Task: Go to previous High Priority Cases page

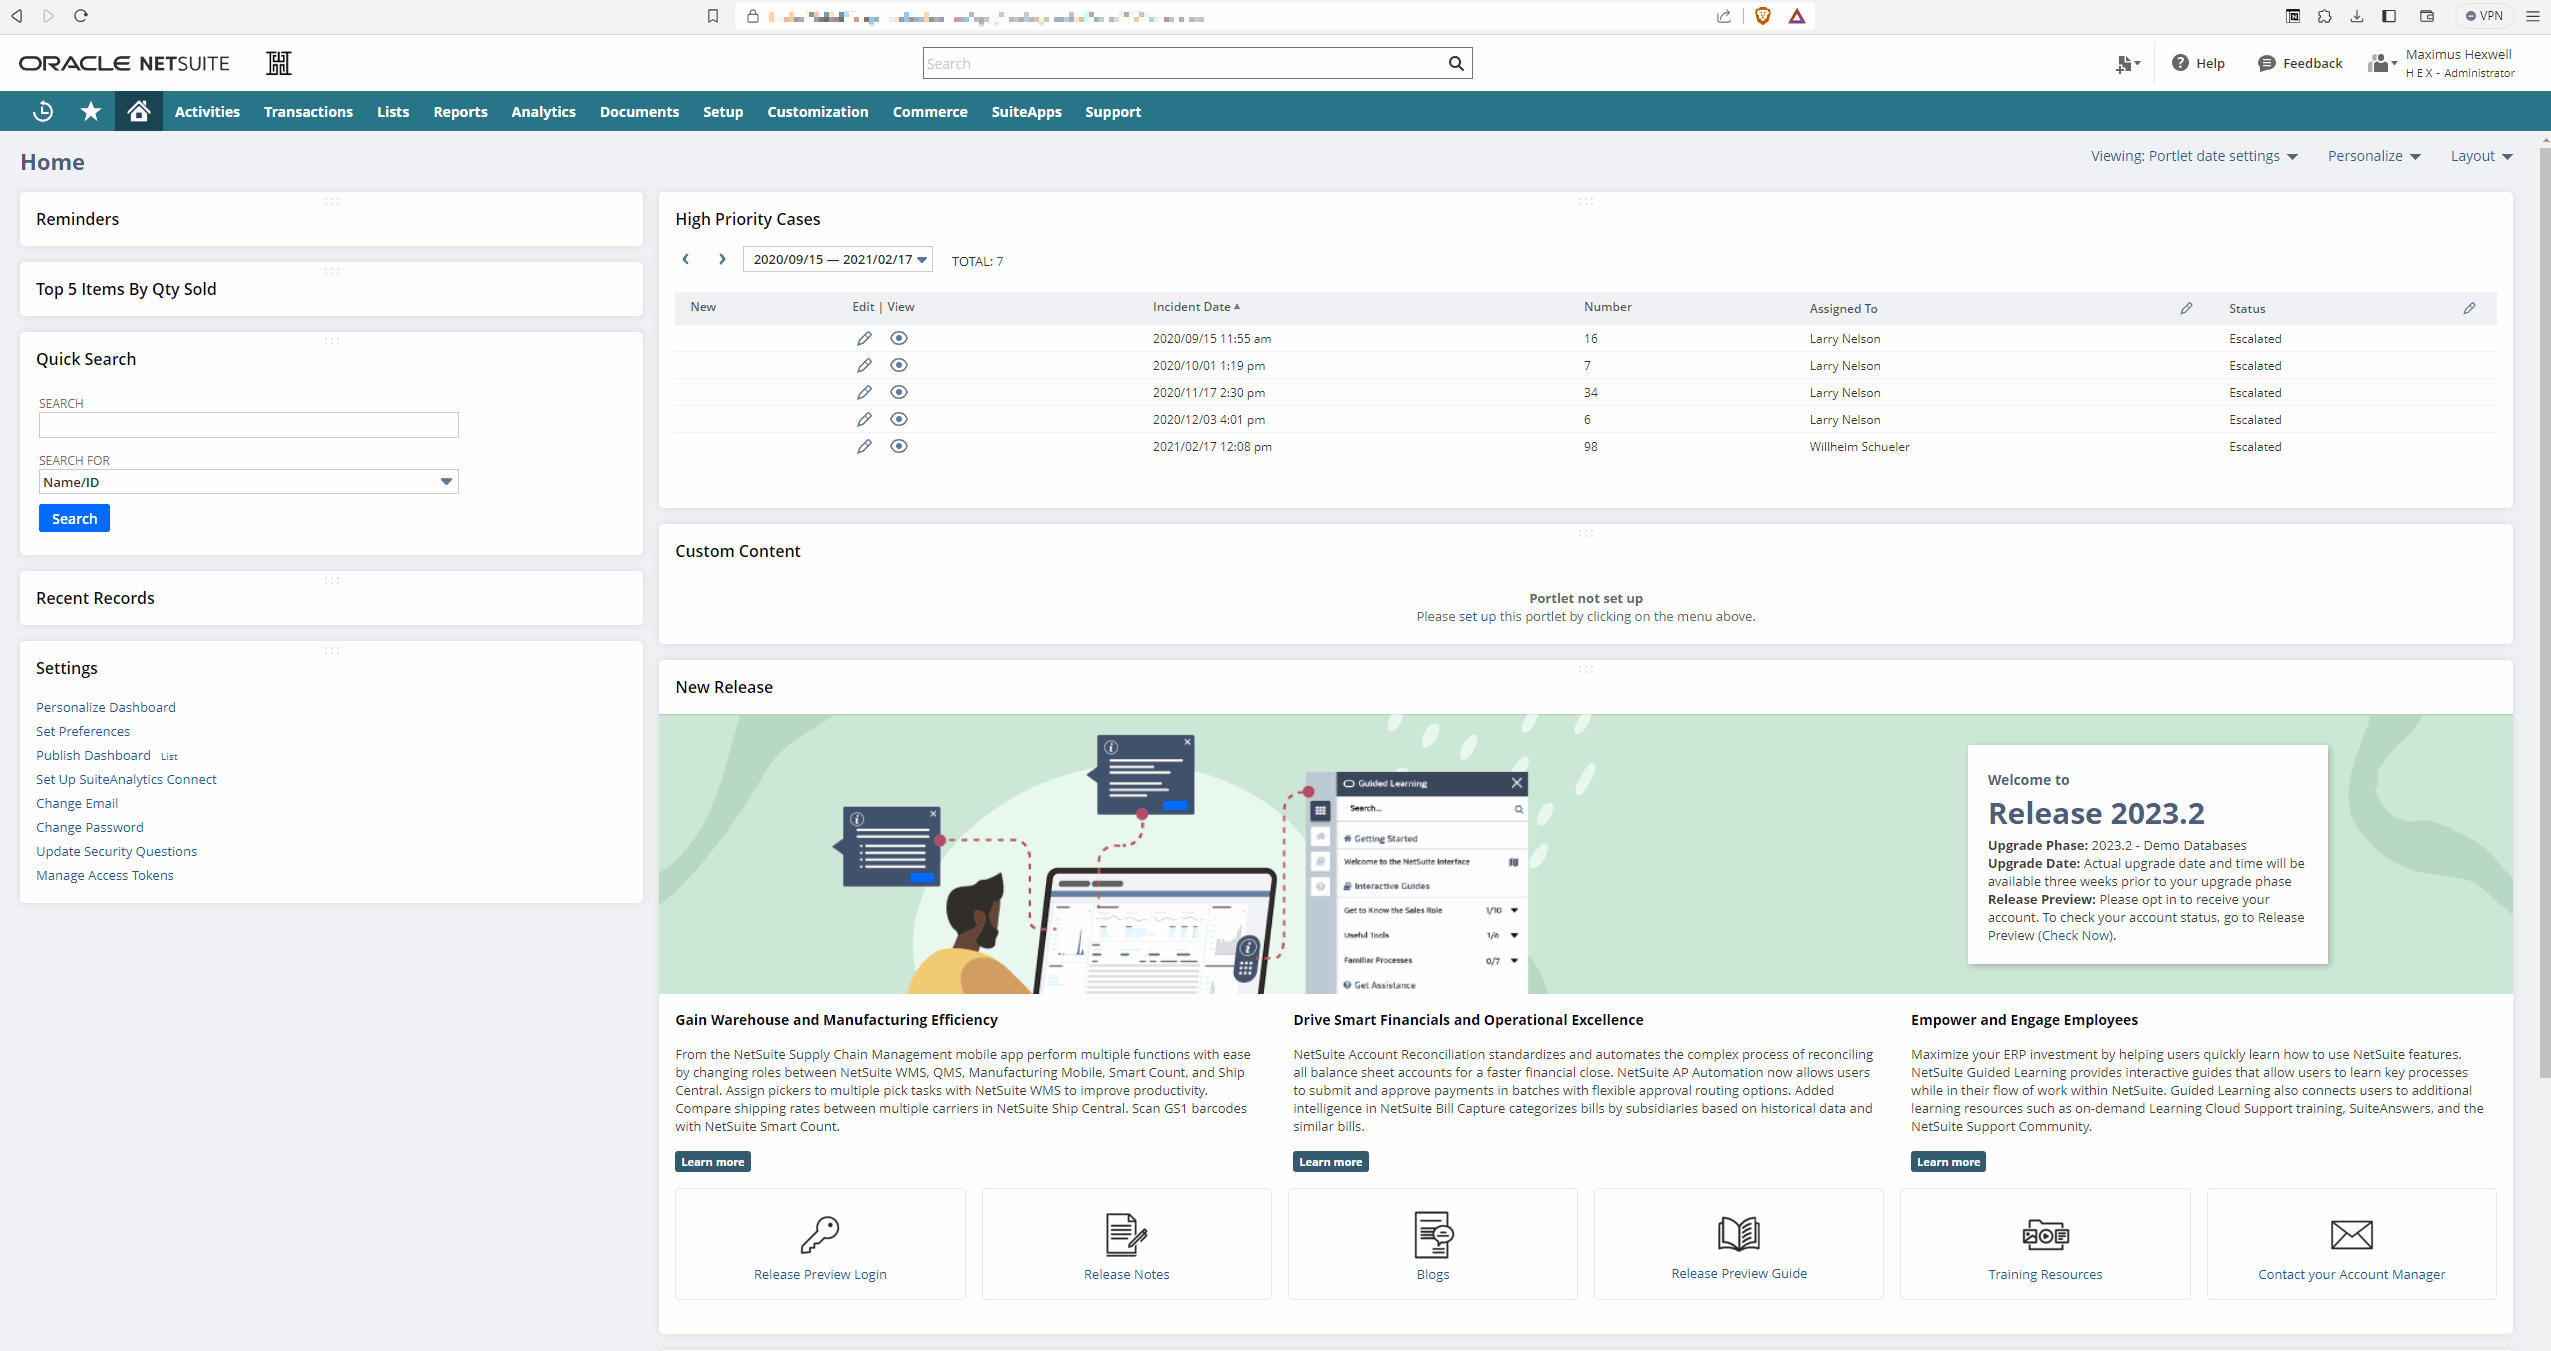Action: point(686,259)
